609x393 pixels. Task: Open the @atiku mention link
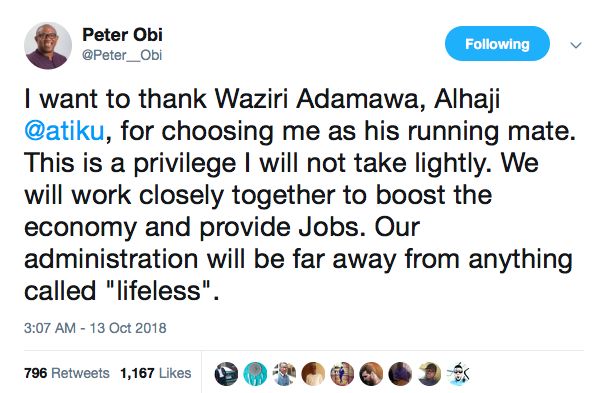pyautogui.click(x=64, y=131)
